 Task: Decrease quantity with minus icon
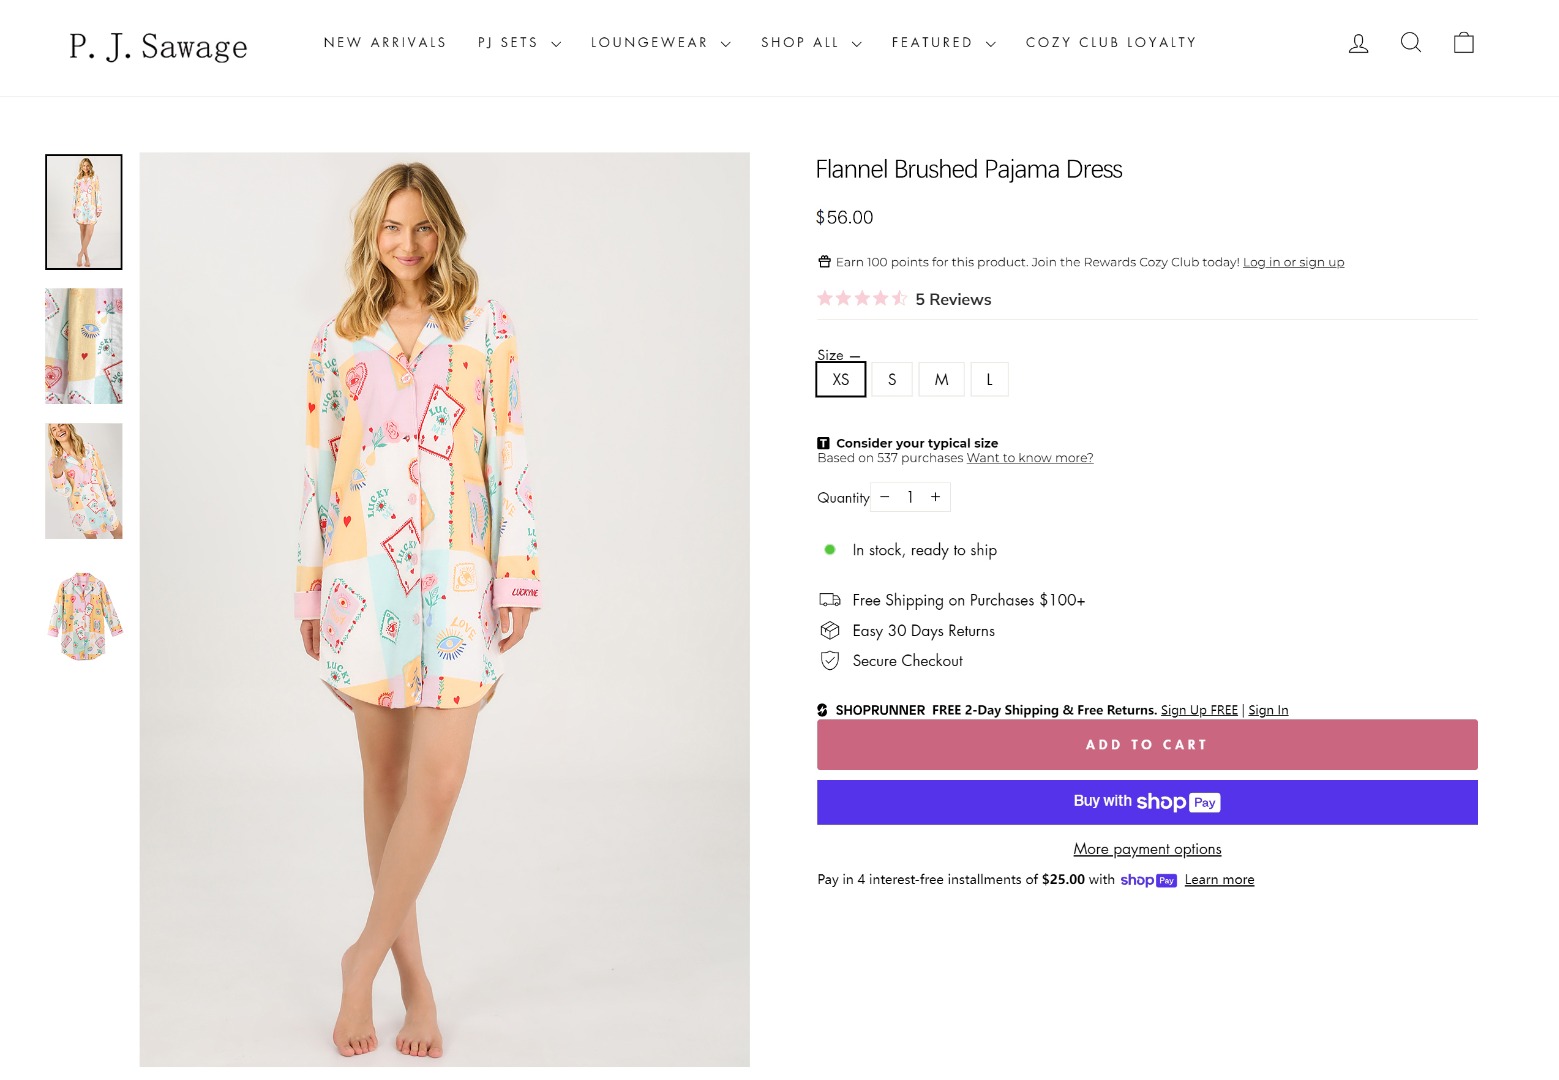[885, 497]
